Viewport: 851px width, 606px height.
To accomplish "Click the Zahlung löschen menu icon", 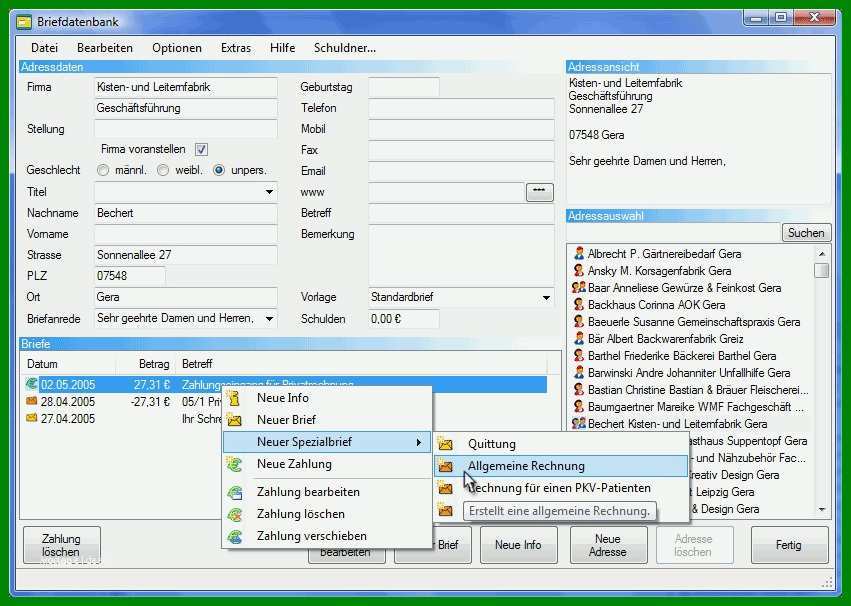I will 234,514.
